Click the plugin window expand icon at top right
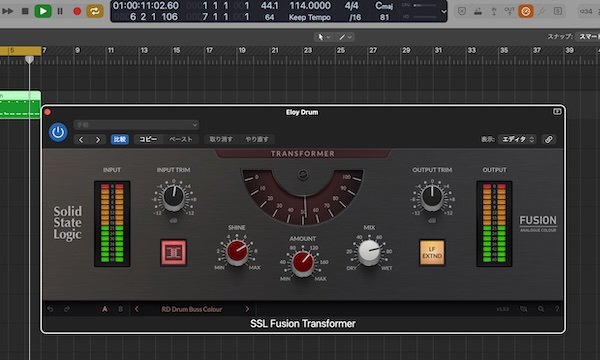This screenshot has width=600, height=360. (557, 112)
